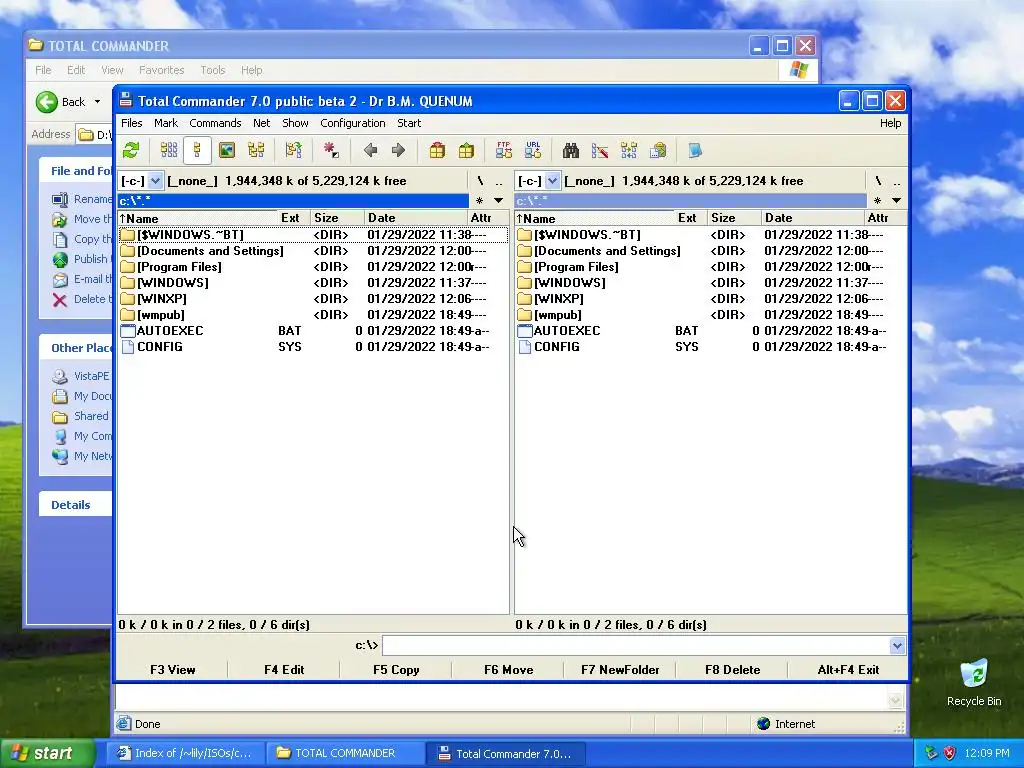Click the F4 Edit button
The height and width of the screenshot is (768, 1024).
click(284, 669)
